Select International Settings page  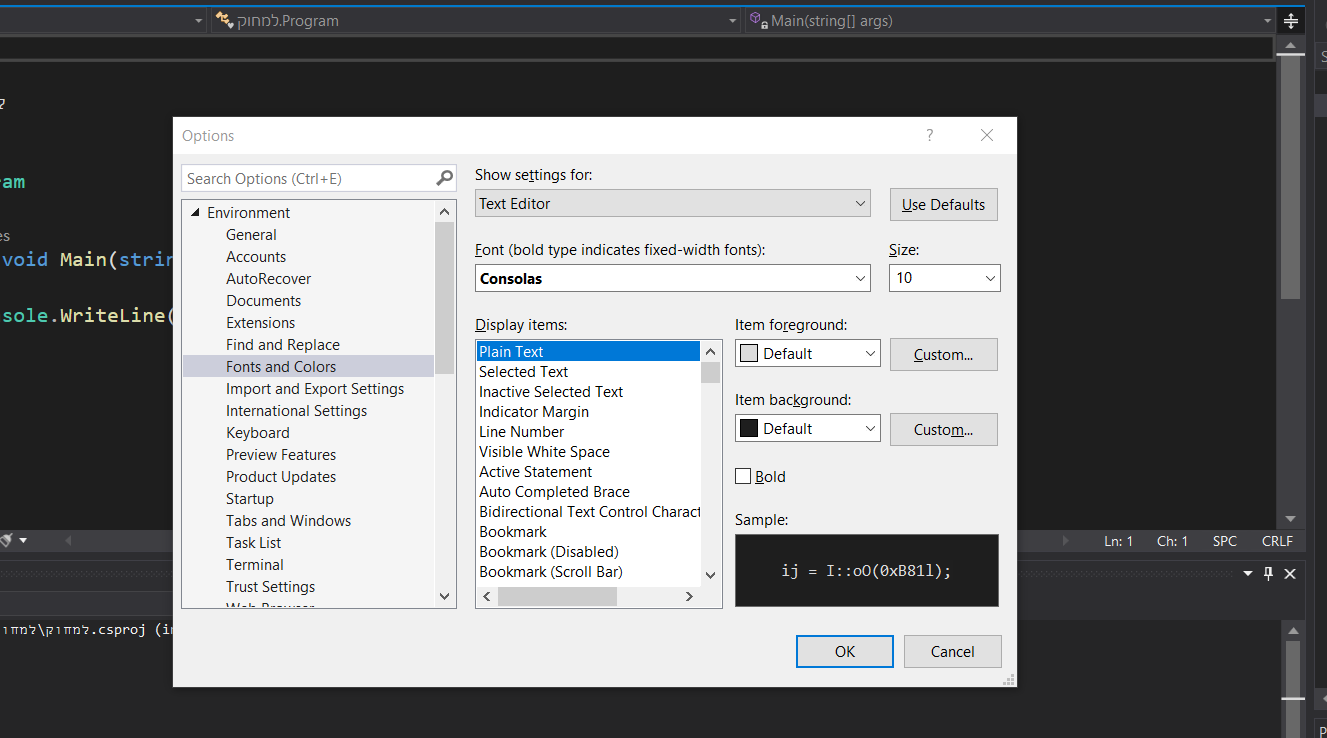[296, 410]
